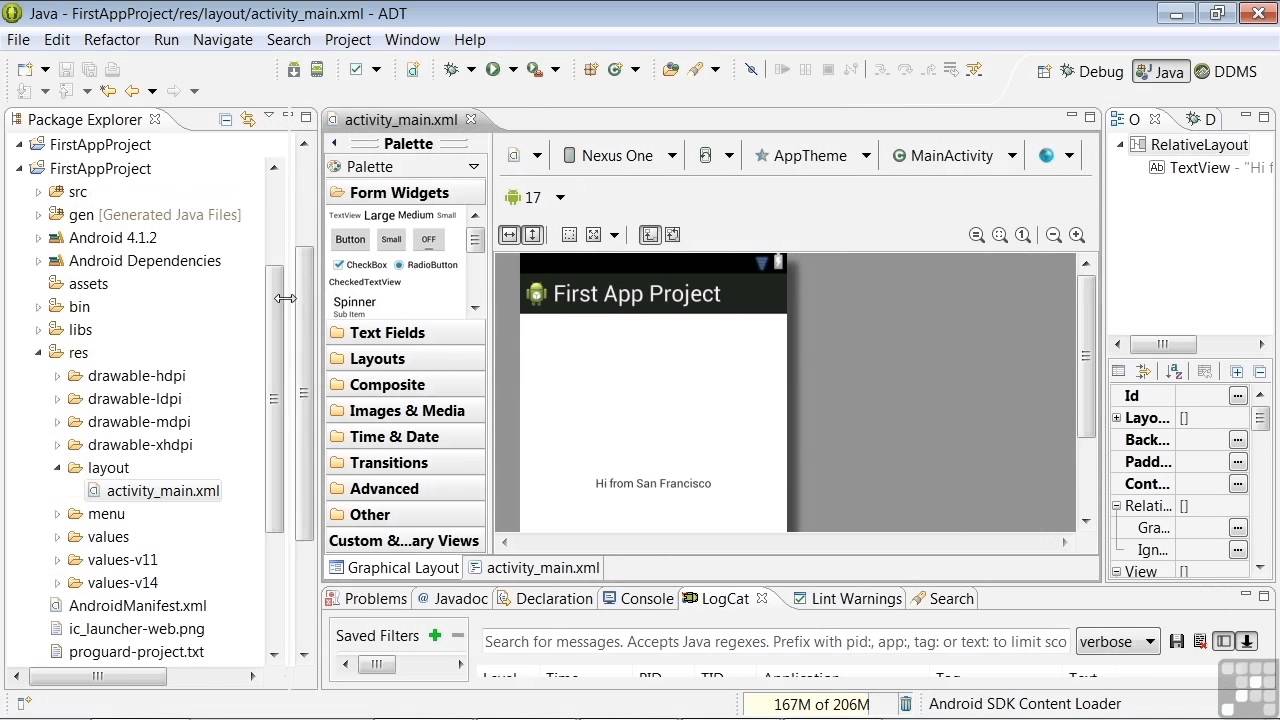This screenshot has height=720, width=1280.
Task: Open the Android SDK Manager icon
Action: click(293, 69)
